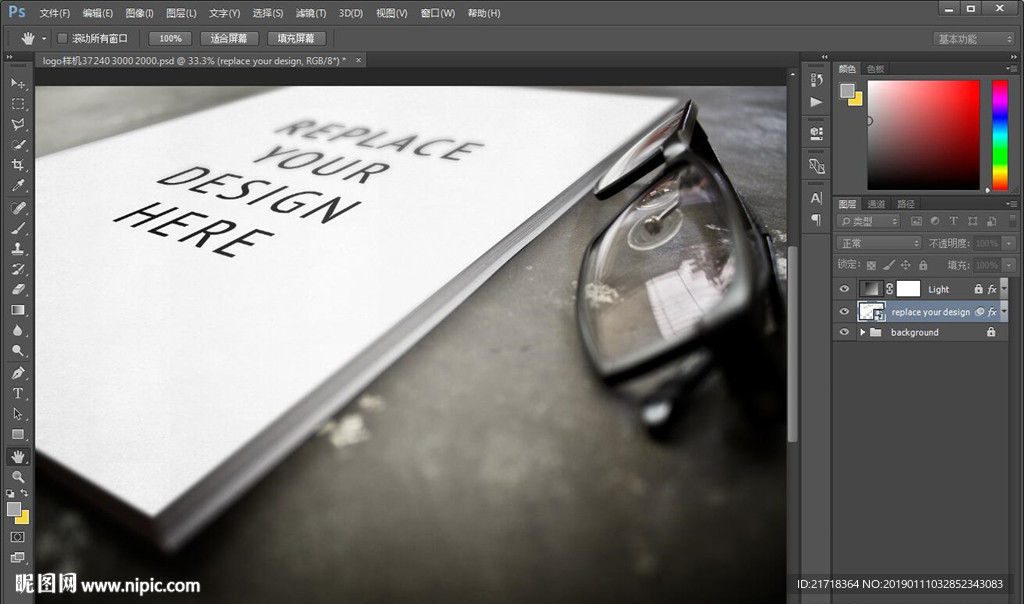Select the Crop tool
This screenshot has width=1024, height=604.
coord(18,165)
